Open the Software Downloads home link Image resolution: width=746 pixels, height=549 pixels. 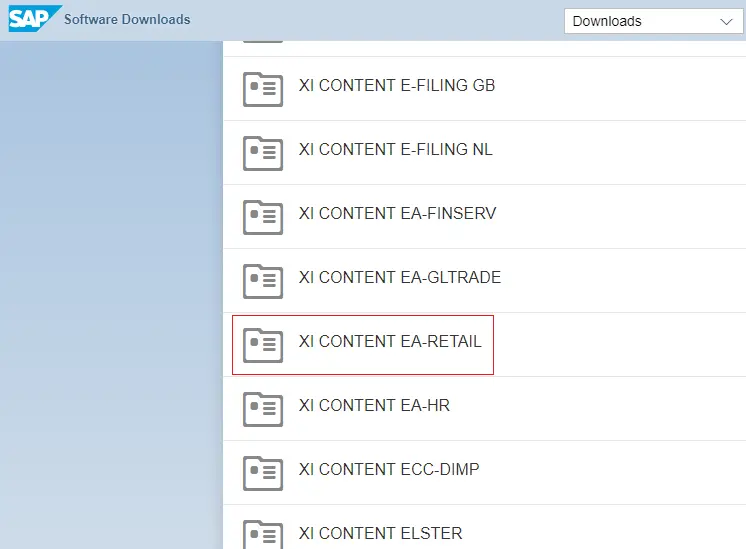click(127, 20)
